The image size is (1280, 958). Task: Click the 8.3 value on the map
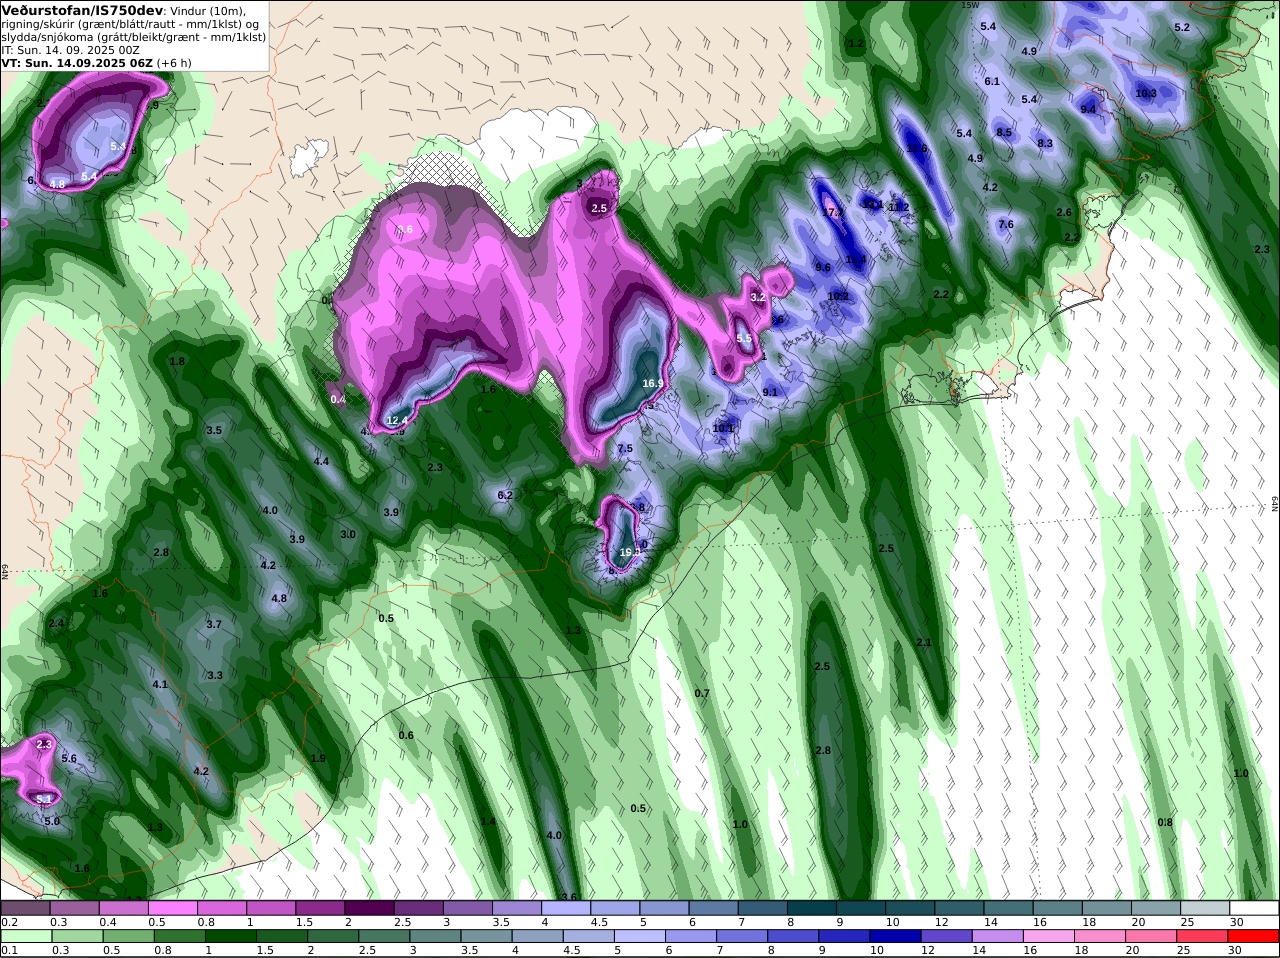tap(1045, 144)
